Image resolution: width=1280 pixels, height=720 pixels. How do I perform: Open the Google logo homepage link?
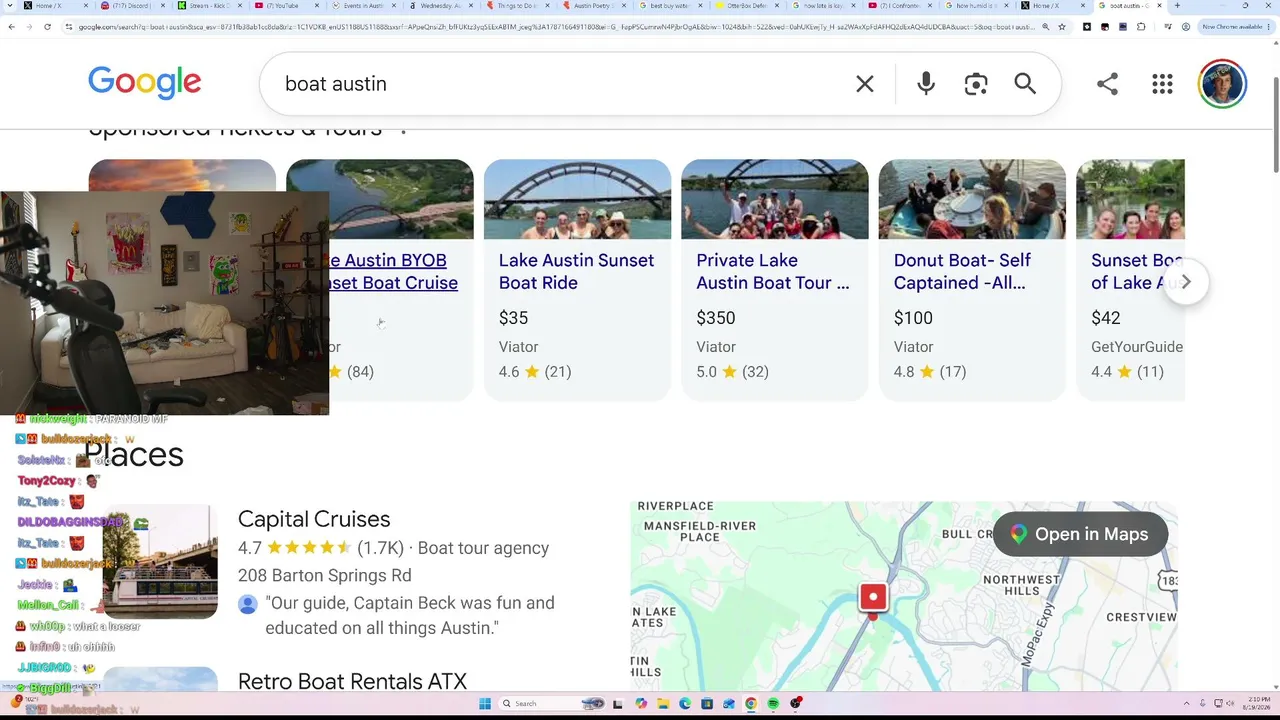[x=145, y=83]
